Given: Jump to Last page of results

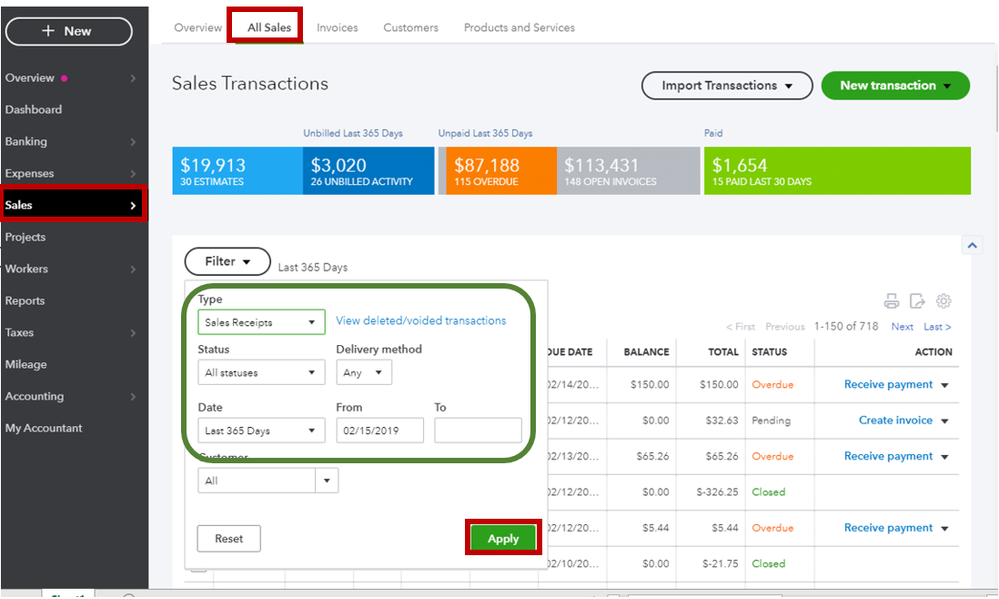Looking at the screenshot, I should pos(937,326).
